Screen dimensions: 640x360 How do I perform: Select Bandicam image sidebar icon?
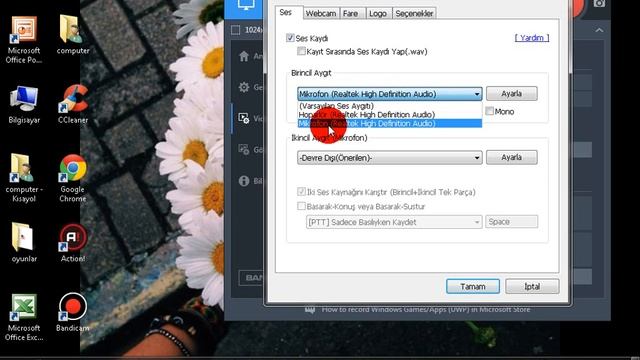pyautogui.click(x=244, y=149)
